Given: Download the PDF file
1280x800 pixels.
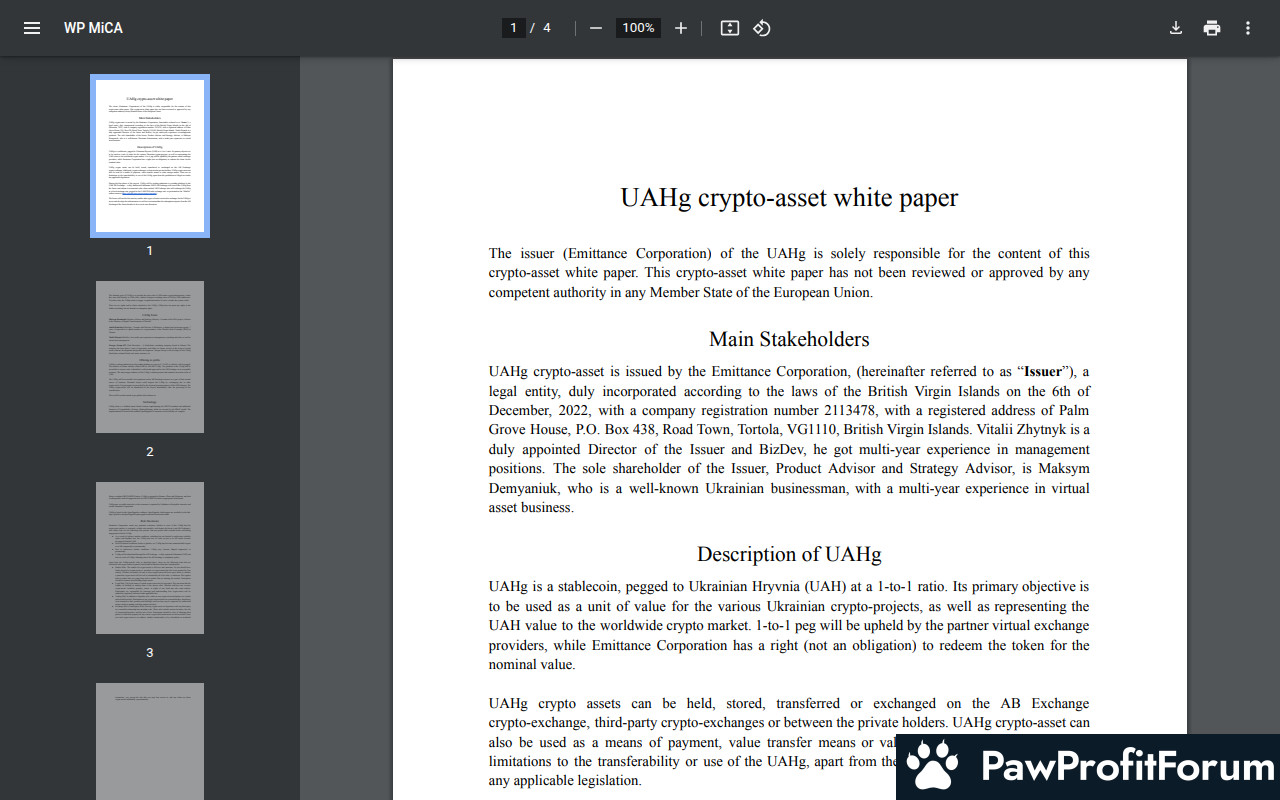Looking at the screenshot, I should (x=1176, y=28).
